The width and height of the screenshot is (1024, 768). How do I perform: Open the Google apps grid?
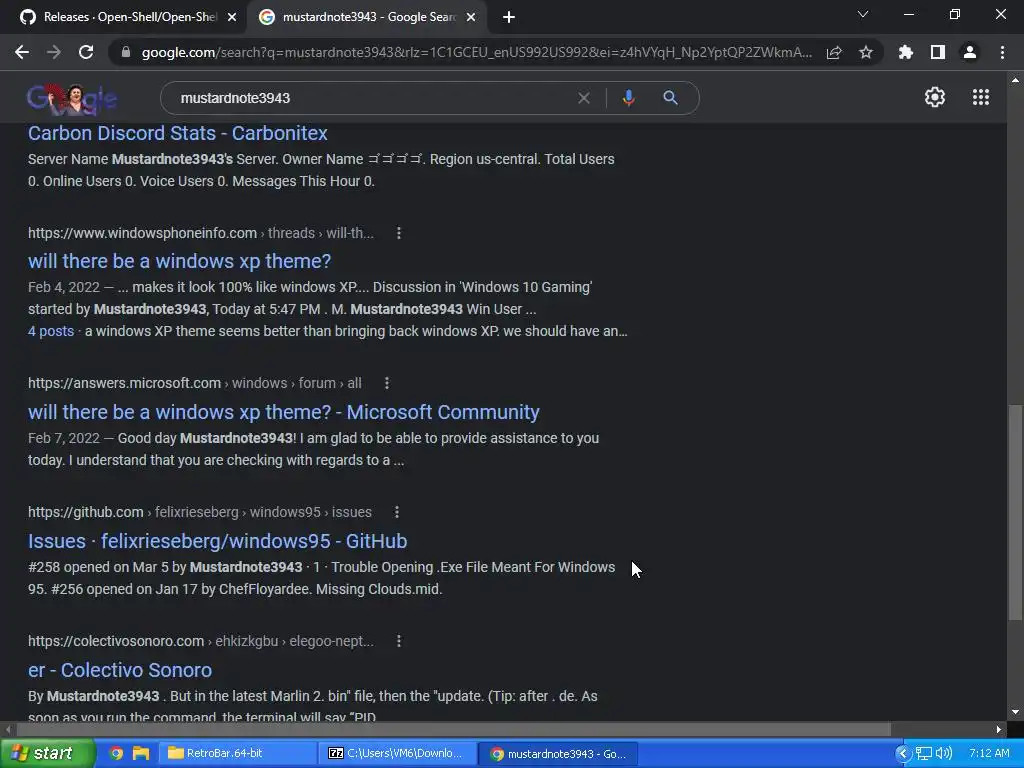[x=981, y=97]
